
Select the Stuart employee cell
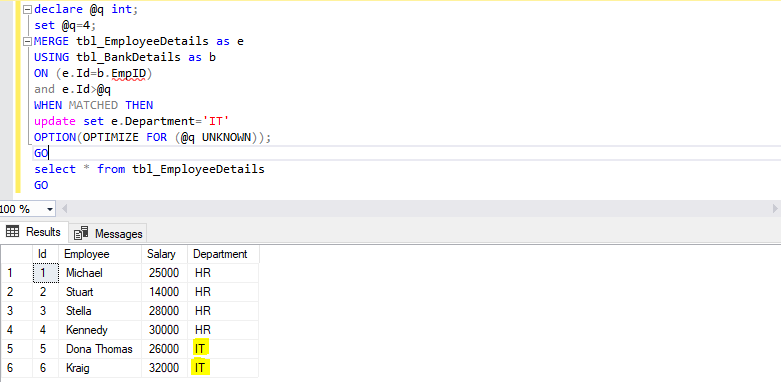(100, 292)
